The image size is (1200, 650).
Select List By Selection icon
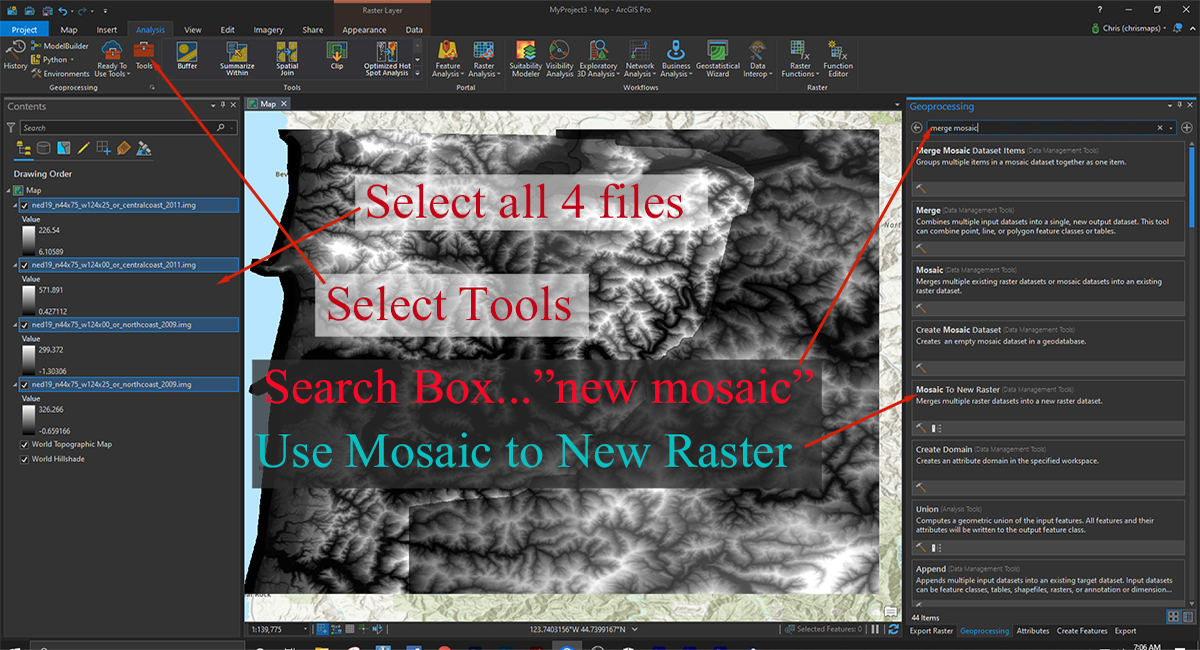[x=63, y=149]
